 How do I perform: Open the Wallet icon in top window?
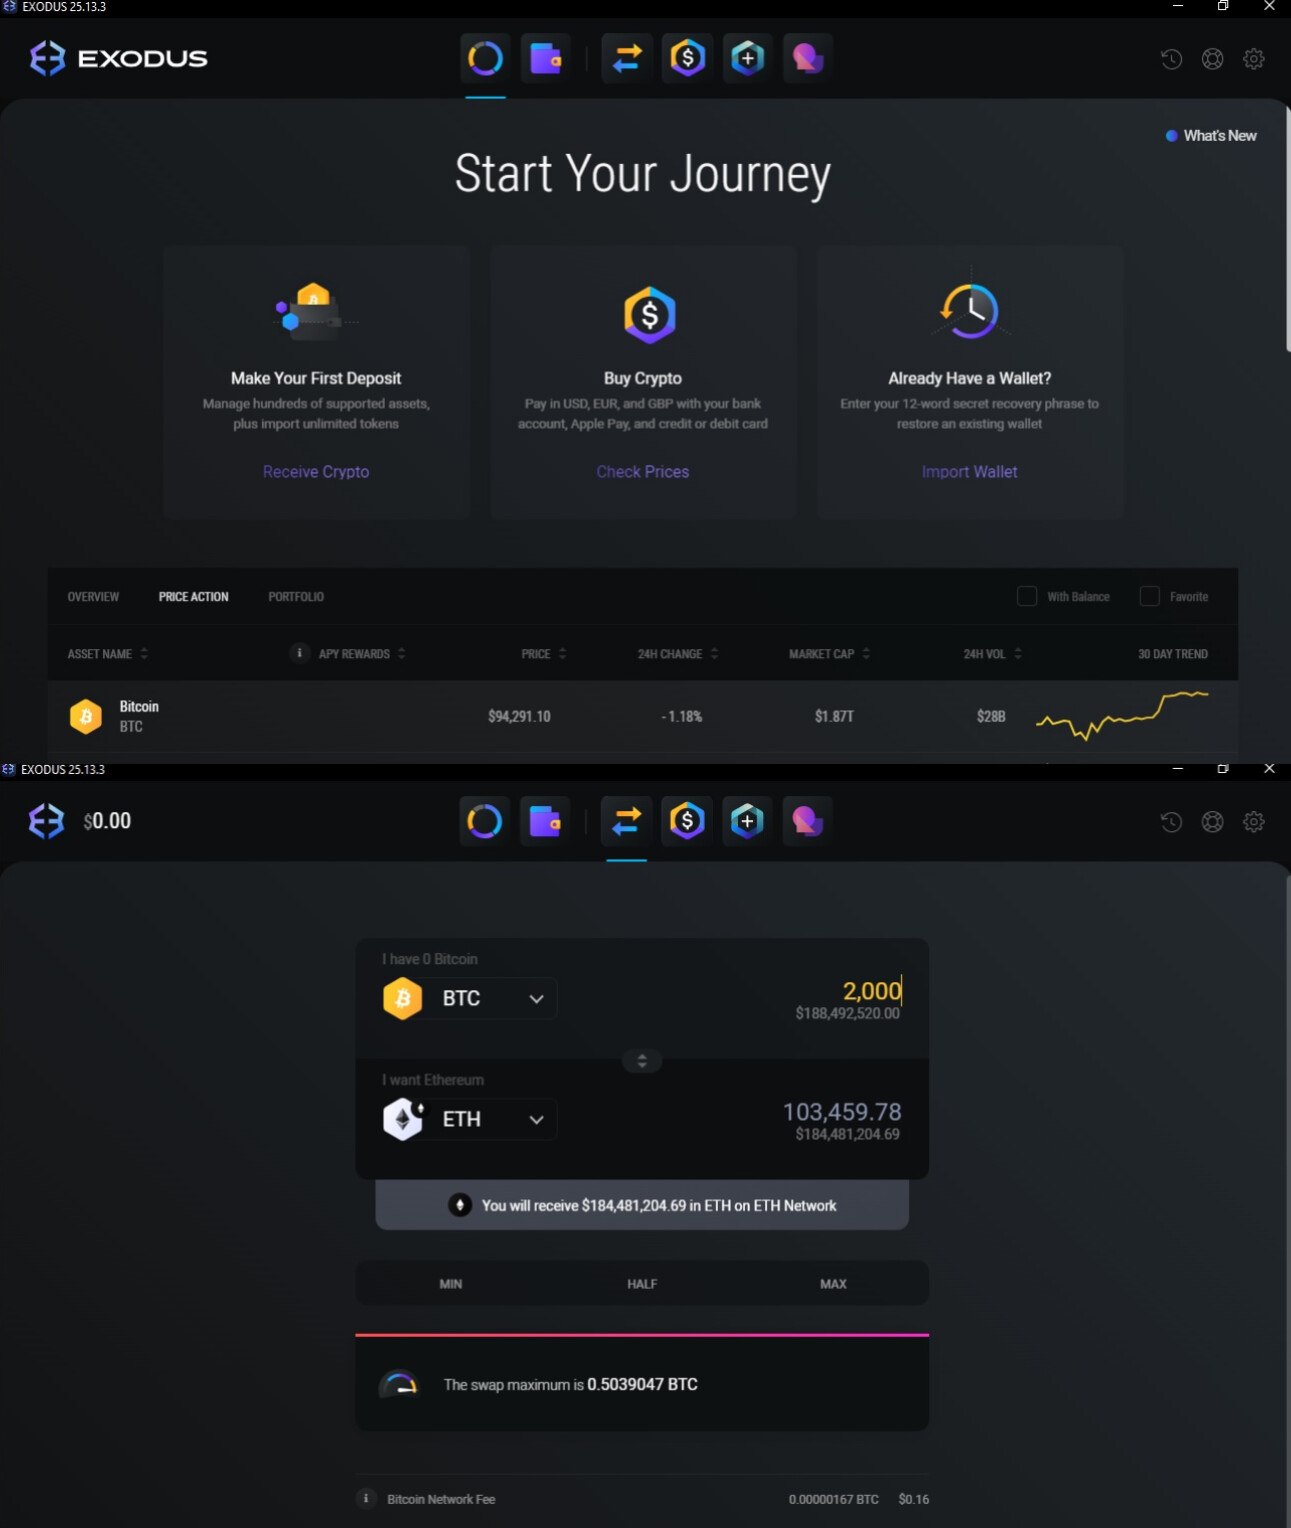[x=545, y=58]
